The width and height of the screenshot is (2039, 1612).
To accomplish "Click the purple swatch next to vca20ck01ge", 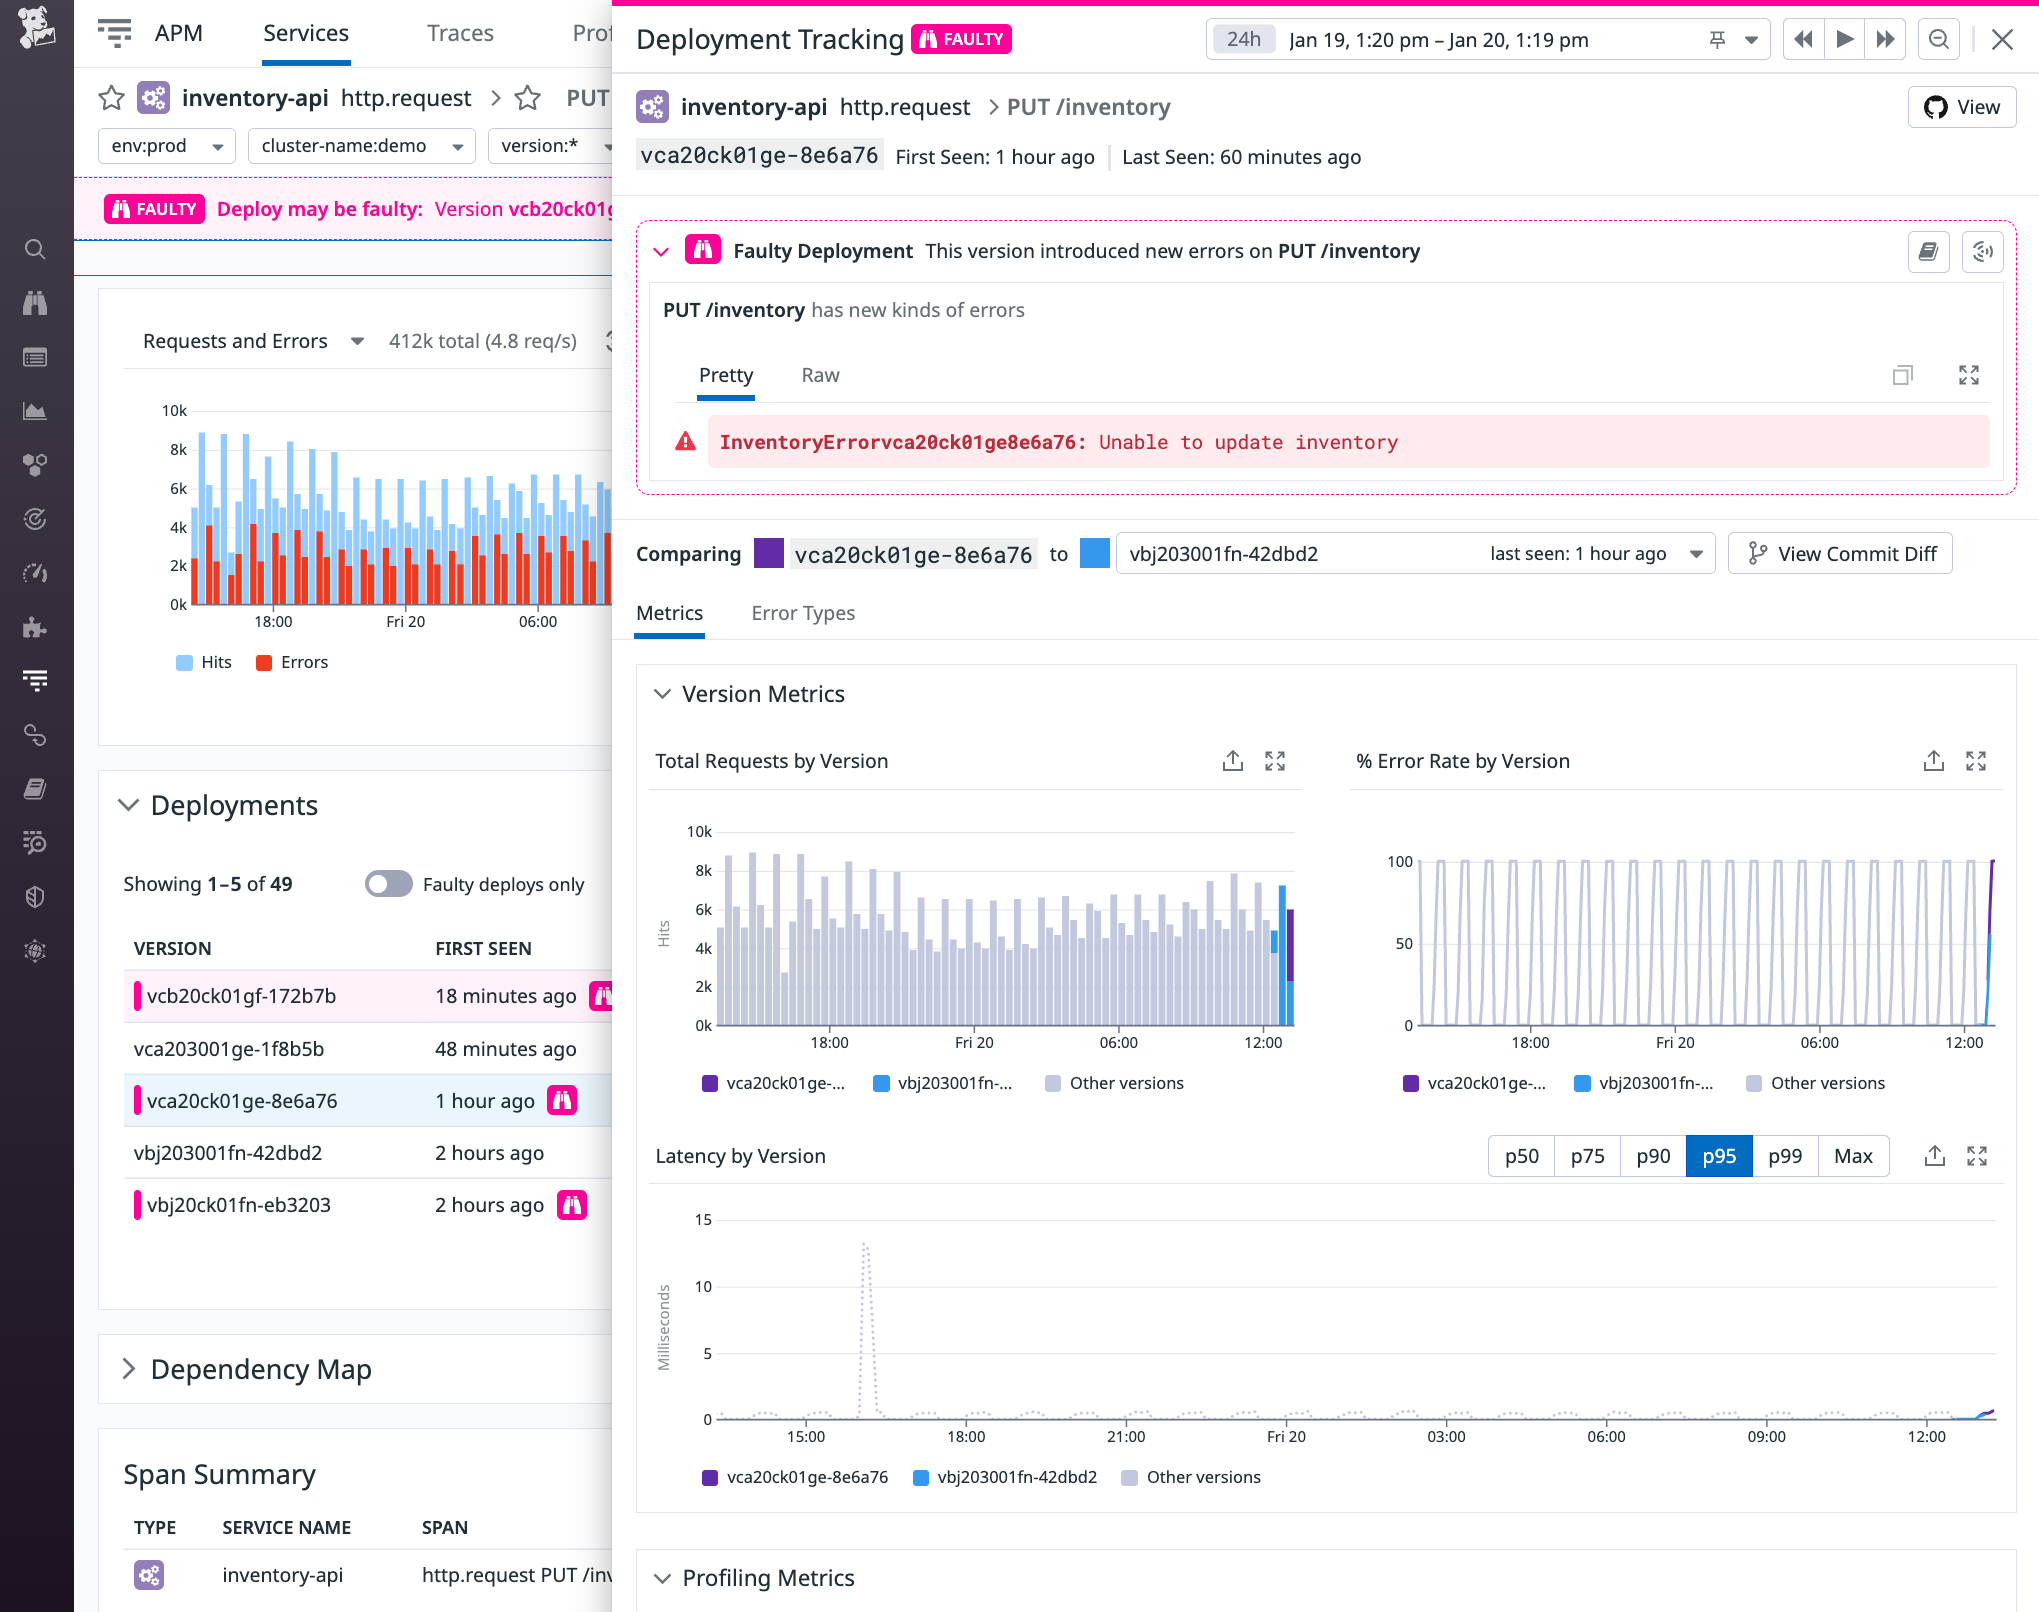I will (x=769, y=553).
